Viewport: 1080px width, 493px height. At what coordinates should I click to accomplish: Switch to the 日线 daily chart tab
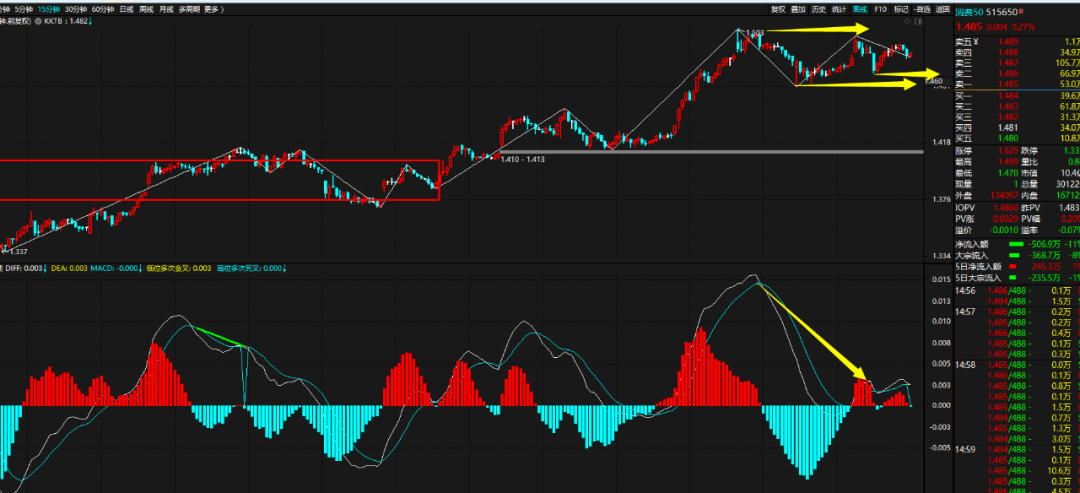click(x=127, y=10)
